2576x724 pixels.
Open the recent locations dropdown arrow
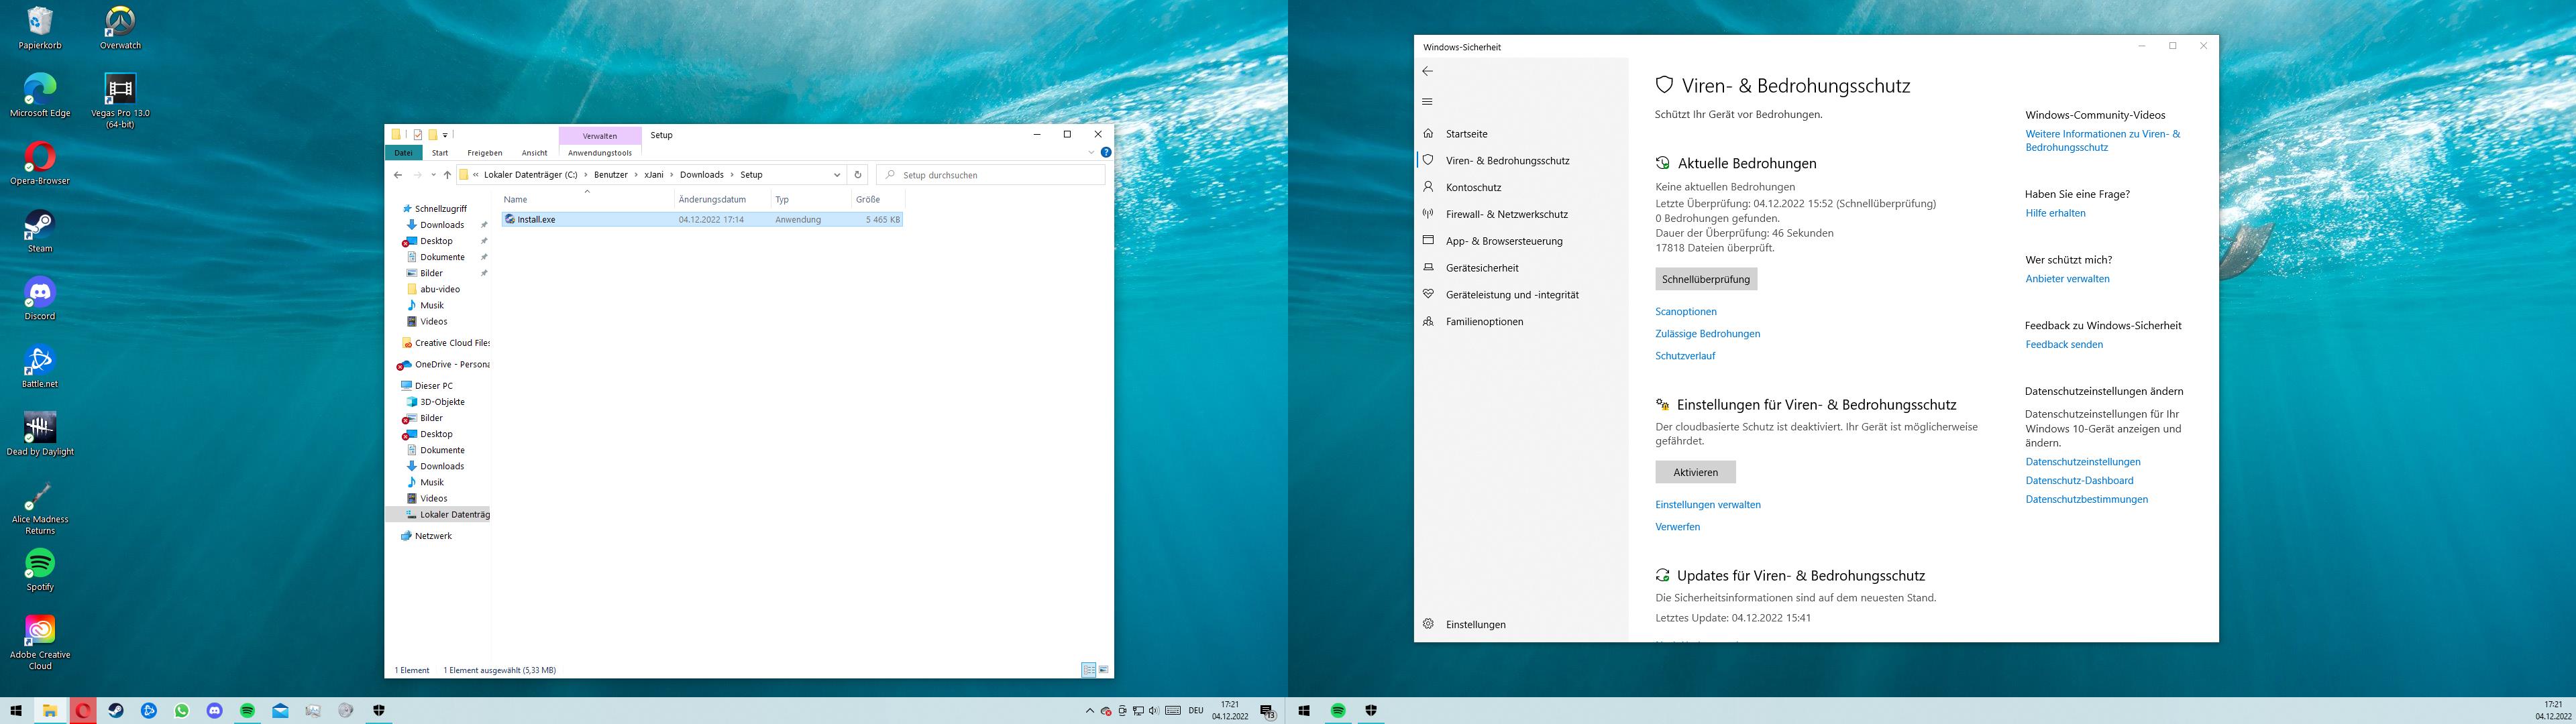pos(433,175)
